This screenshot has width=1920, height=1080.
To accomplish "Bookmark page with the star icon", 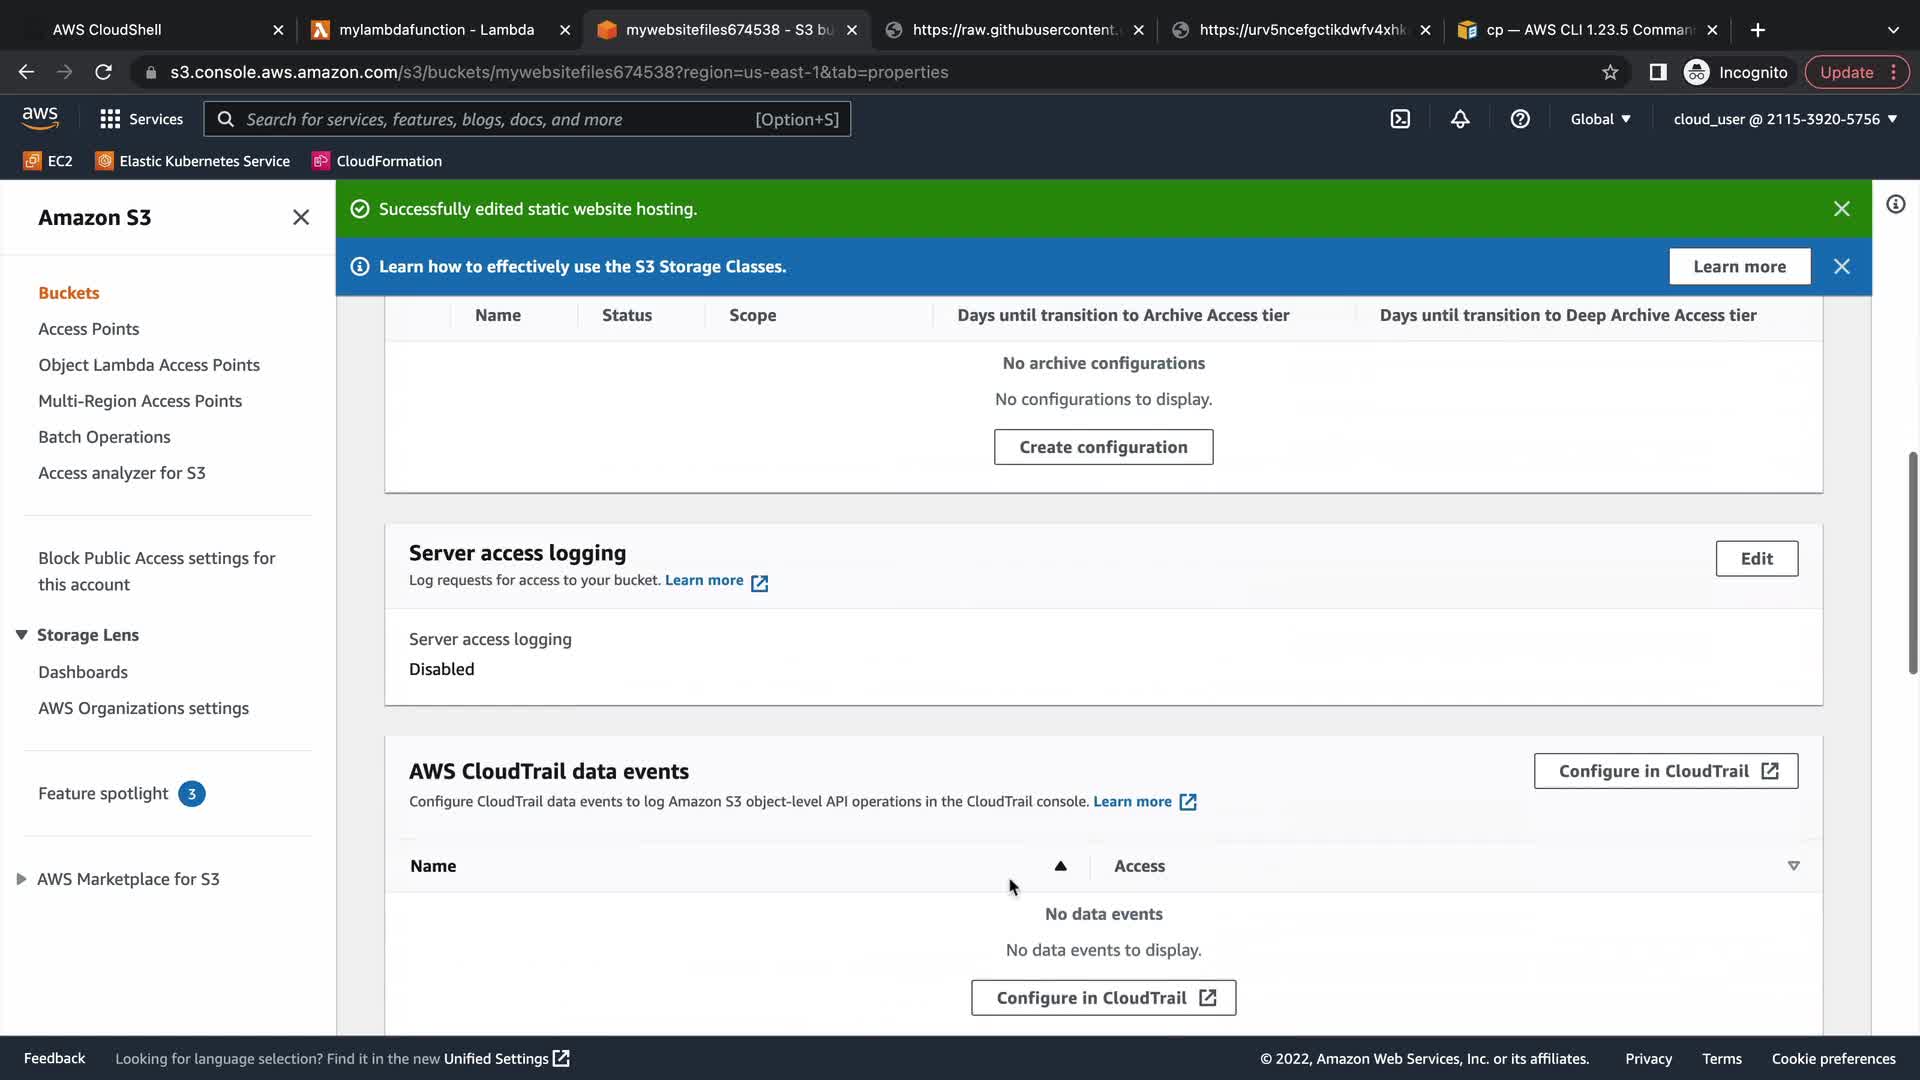I will [x=1610, y=72].
